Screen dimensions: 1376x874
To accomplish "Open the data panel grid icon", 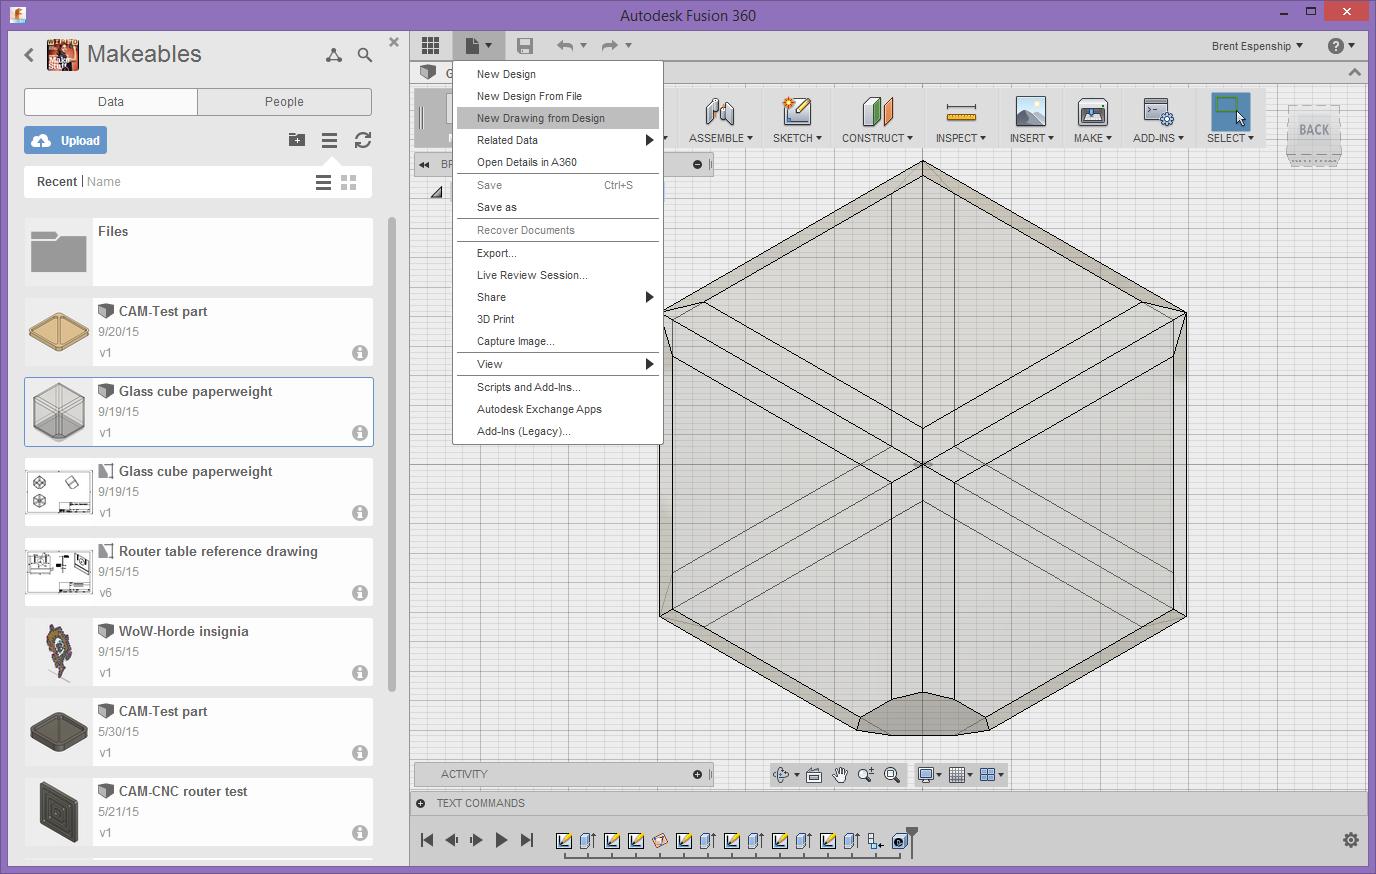I will pyautogui.click(x=430, y=45).
